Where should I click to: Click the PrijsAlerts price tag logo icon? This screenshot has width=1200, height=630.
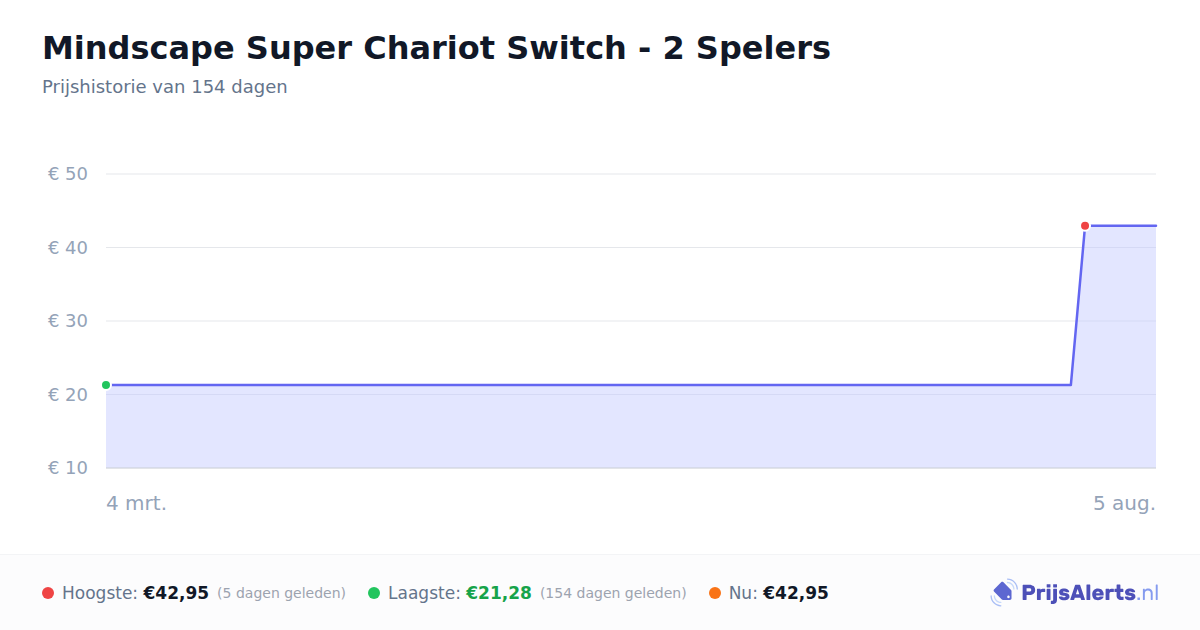coord(1003,593)
